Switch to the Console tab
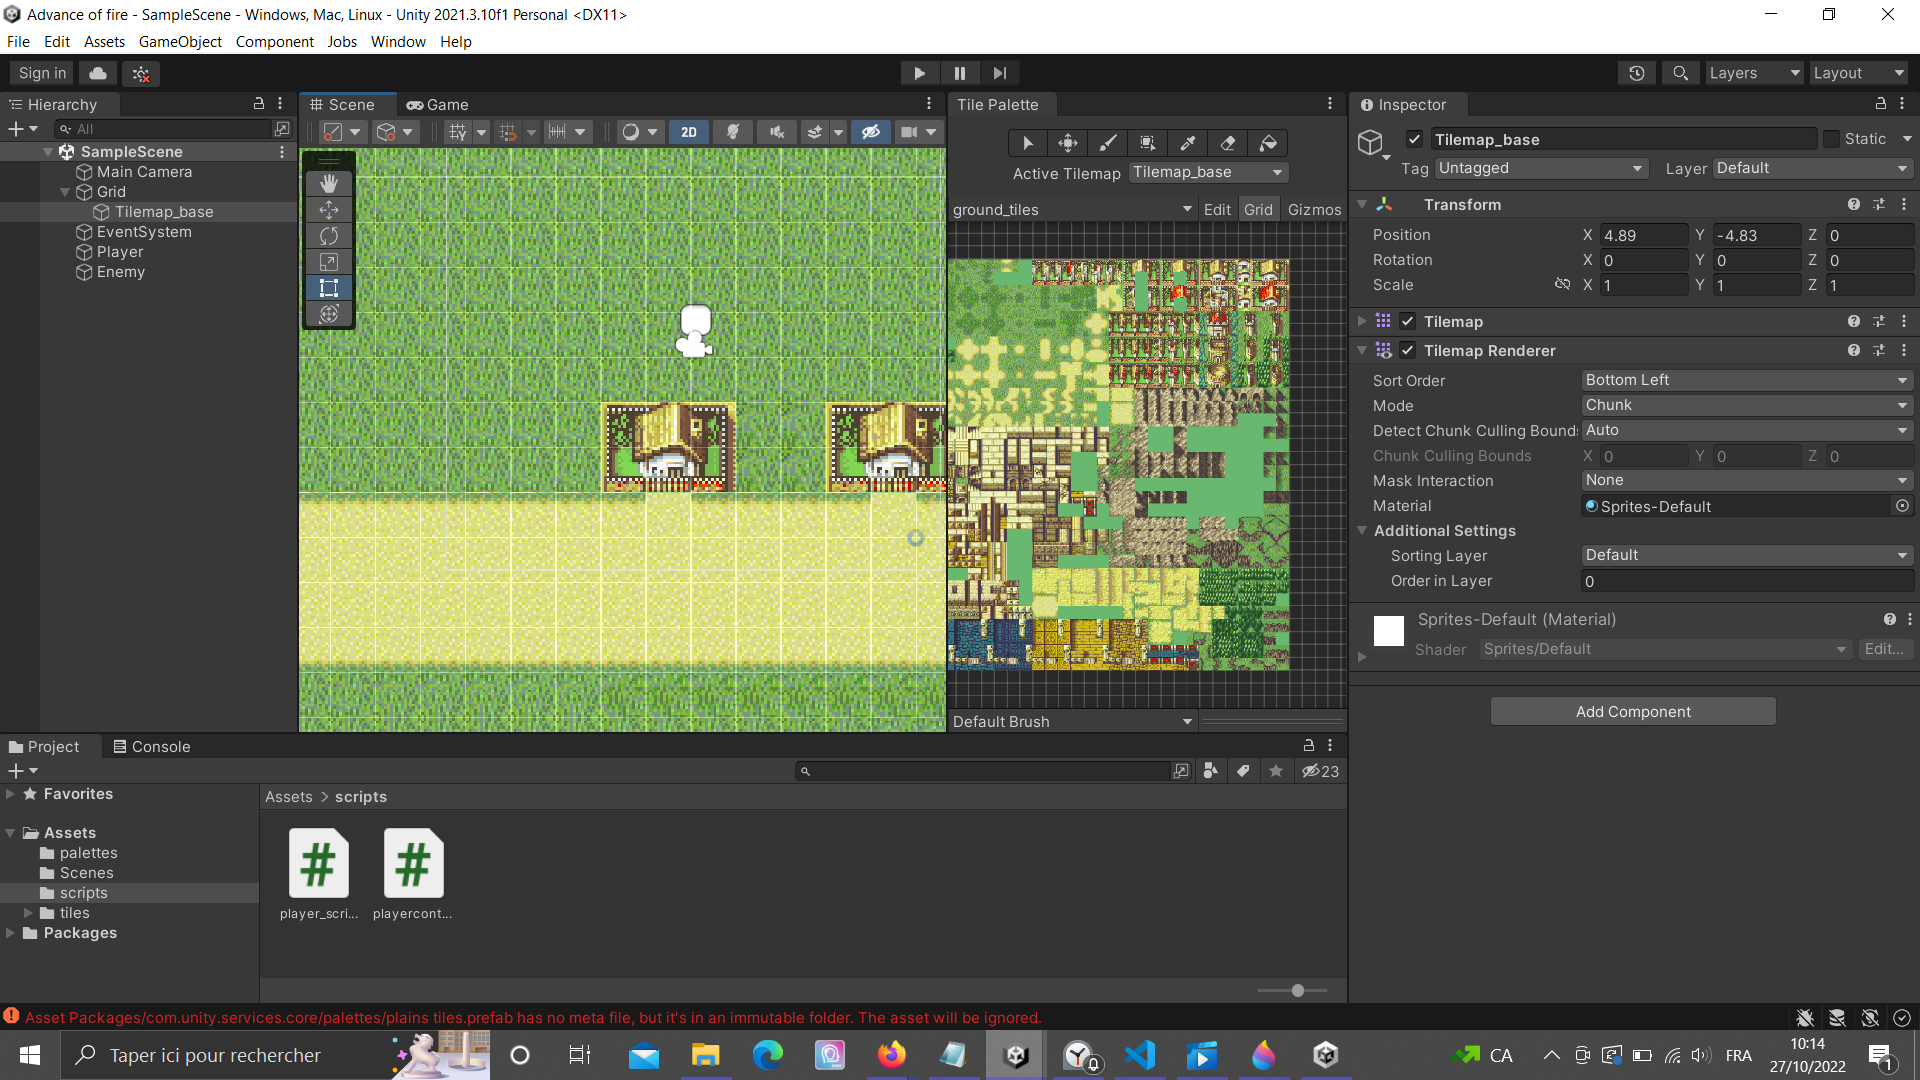Viewport: 1920px width, 1080px height. 151,747
